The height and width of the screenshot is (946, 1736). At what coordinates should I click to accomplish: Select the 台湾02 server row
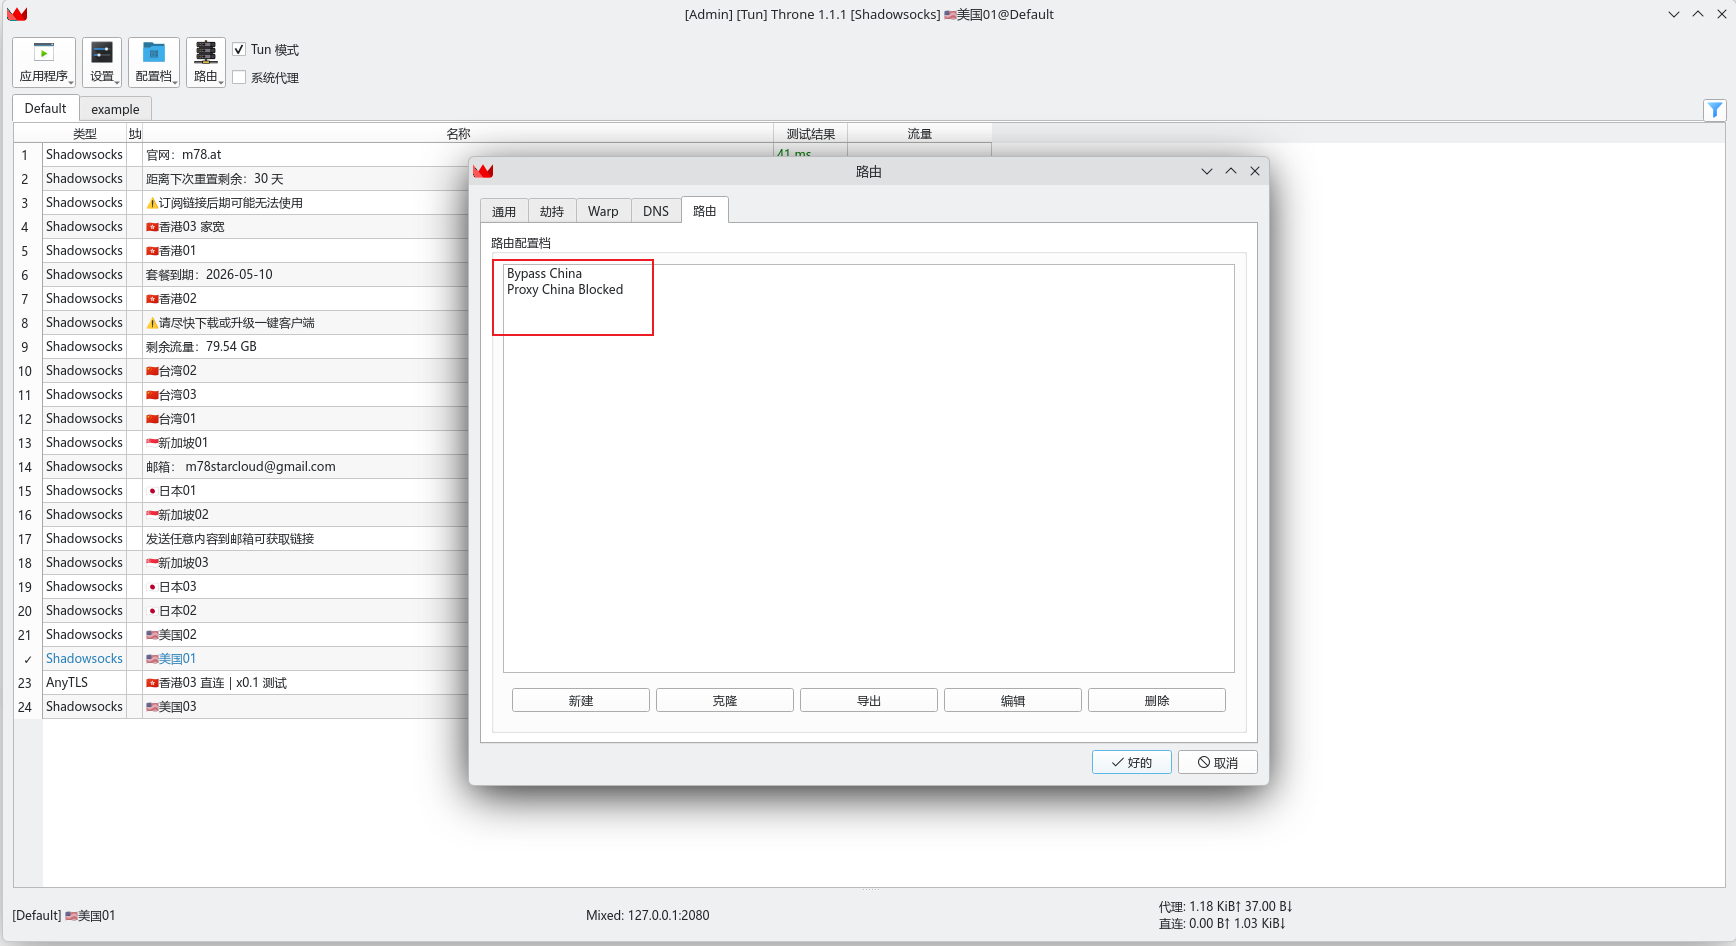pos(255,371)
